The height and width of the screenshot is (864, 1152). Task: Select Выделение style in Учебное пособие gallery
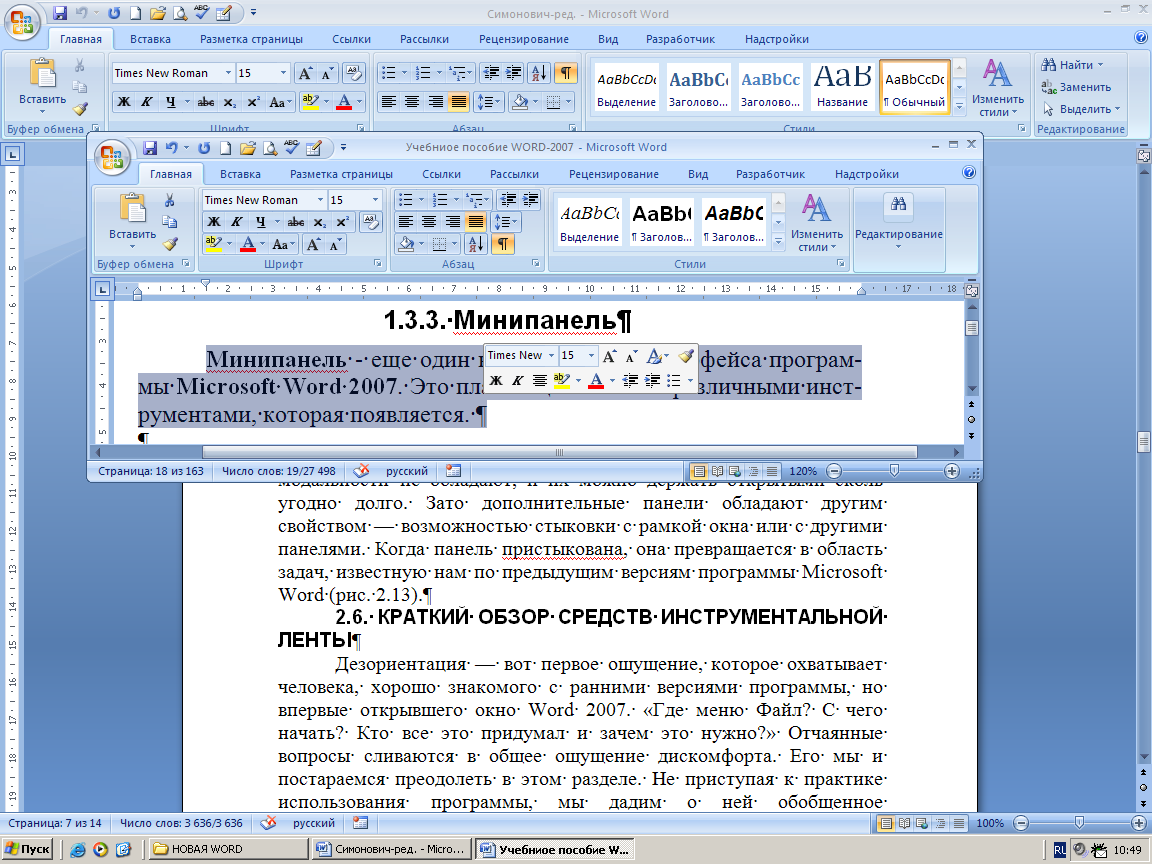(589, 222)
